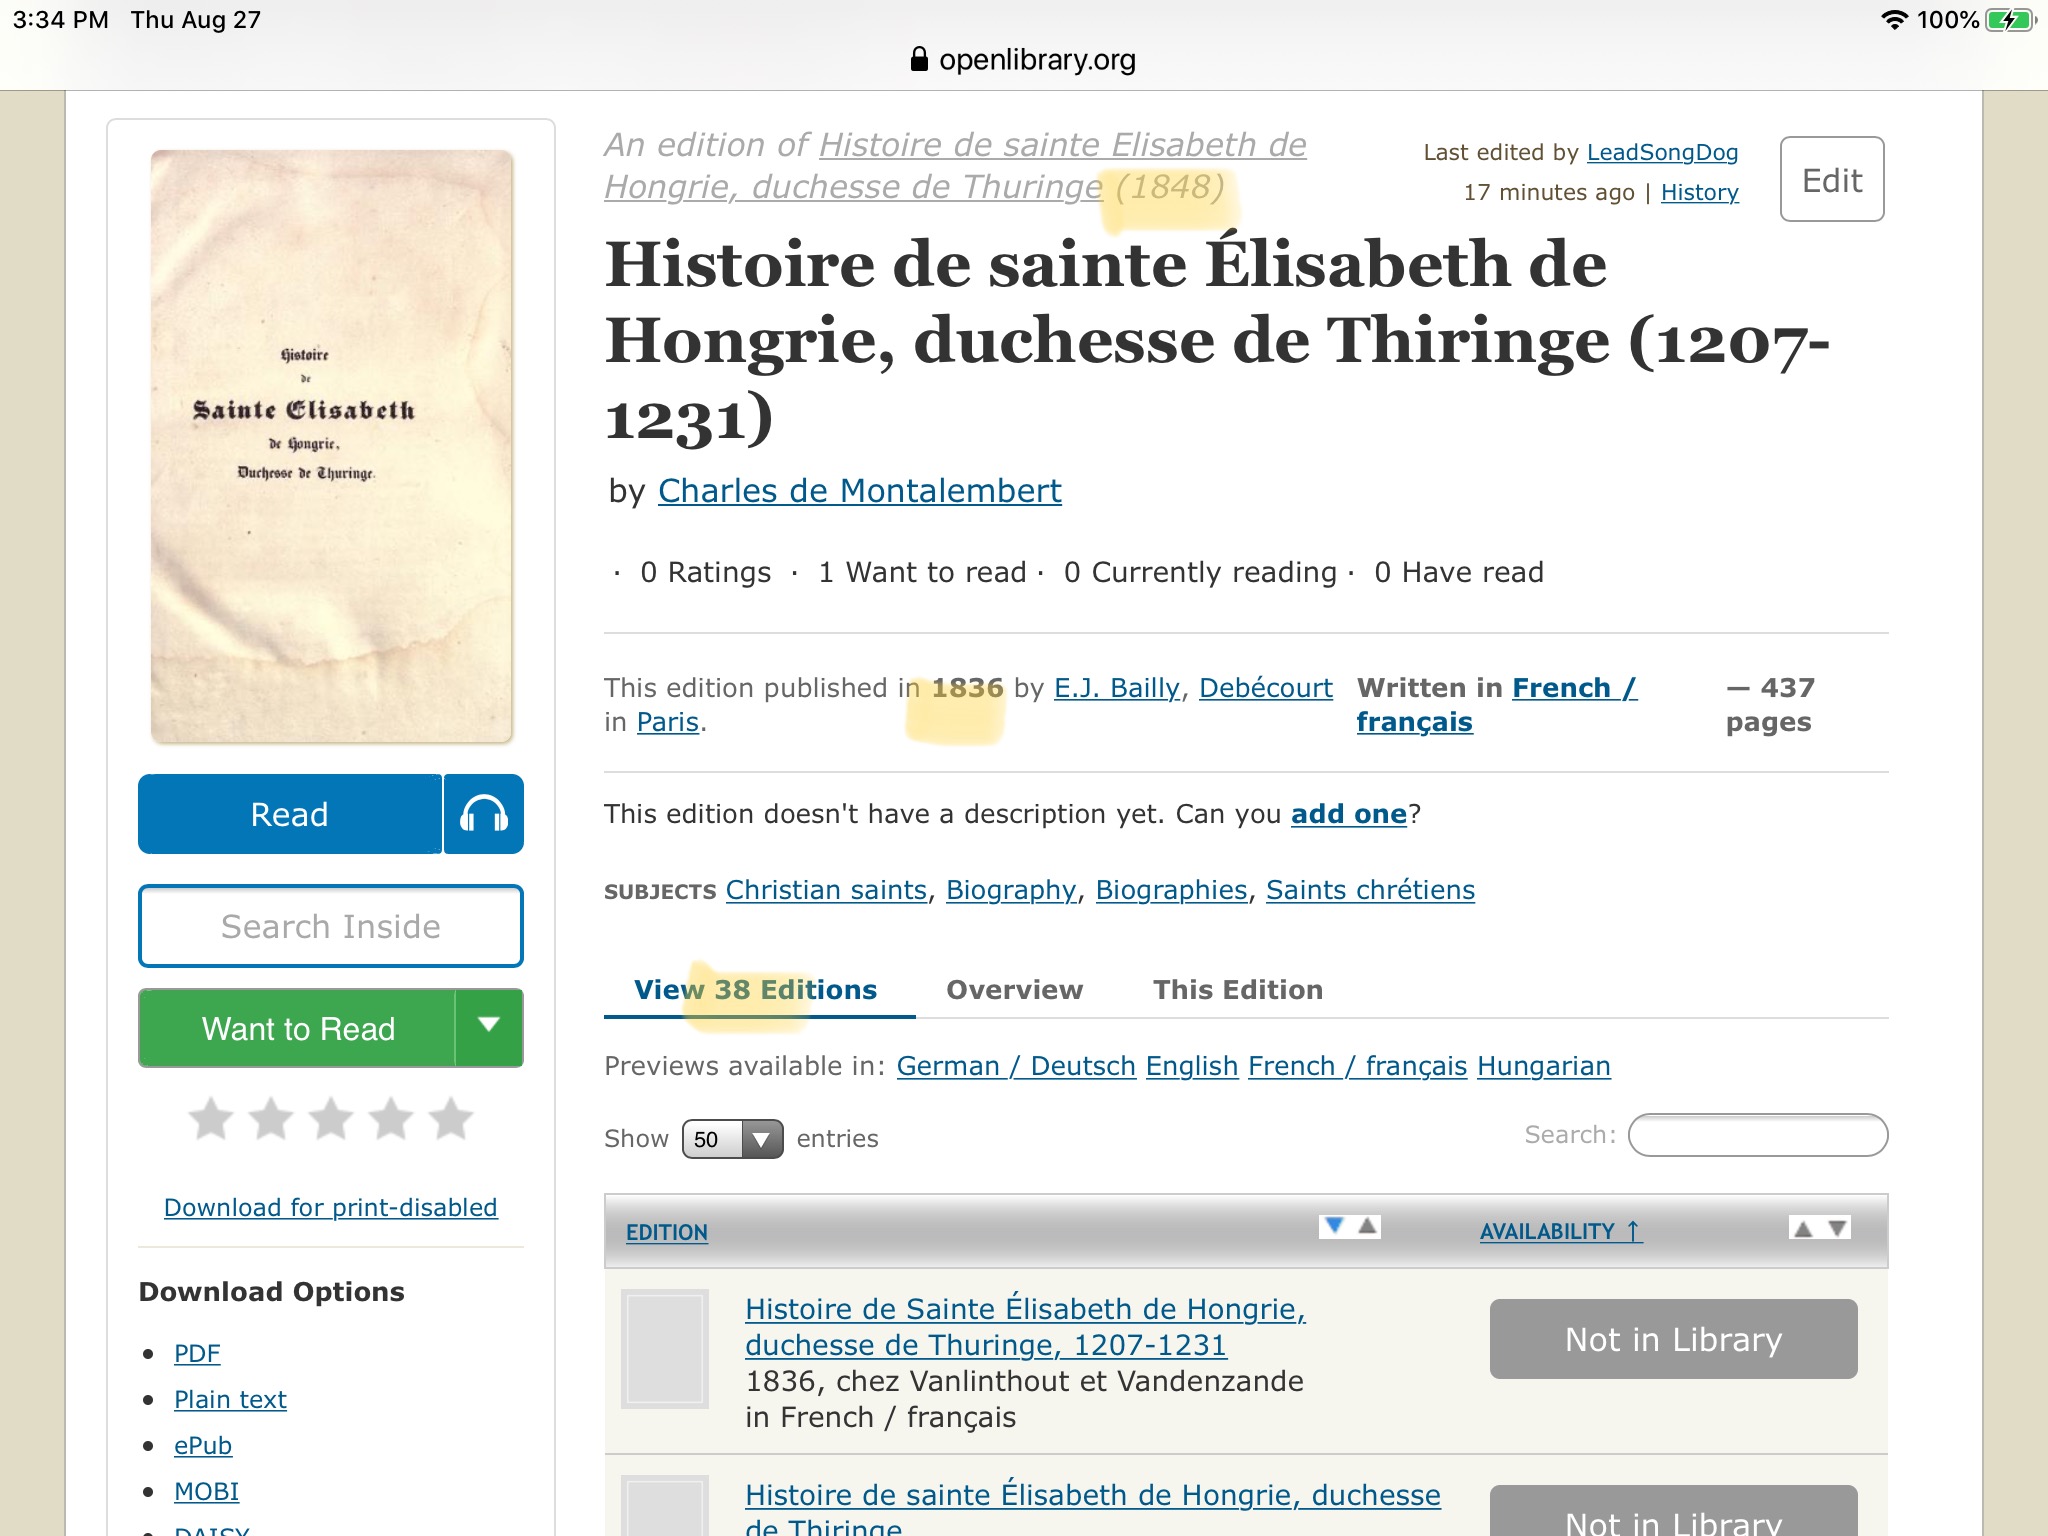Tap the battery status icon
This screenshot has width=2048, height=1536.
tap(2010, 20)
